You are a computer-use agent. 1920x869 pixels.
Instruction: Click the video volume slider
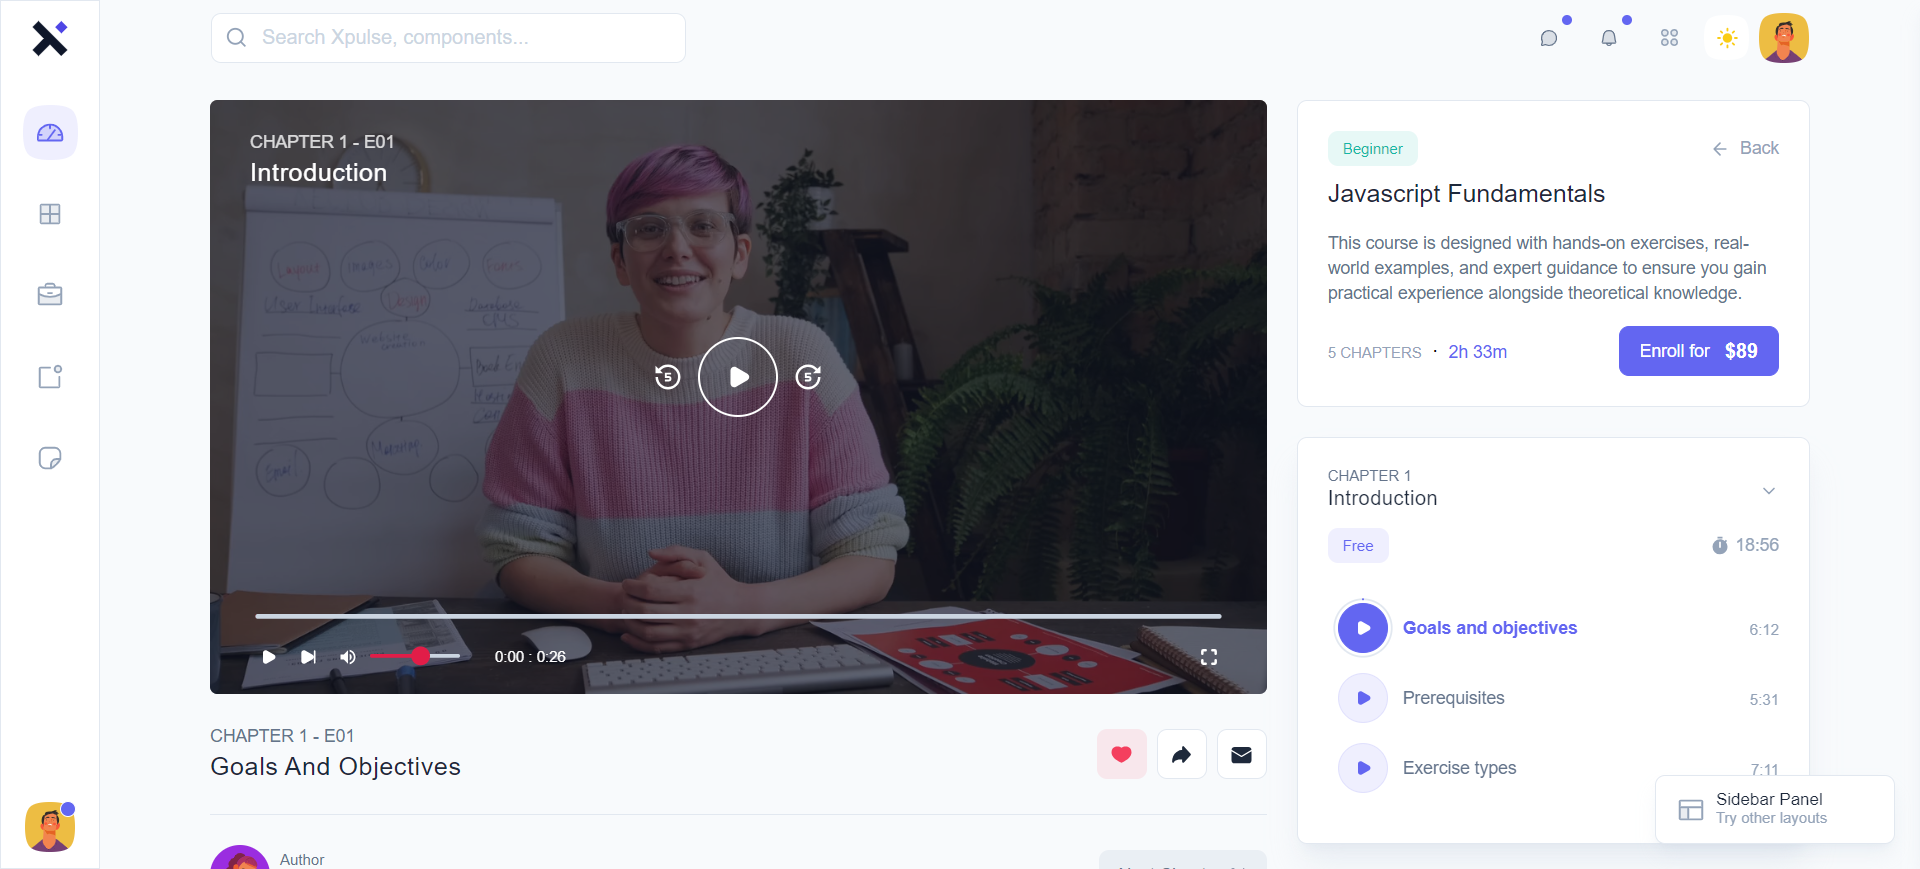coord(415,656)
